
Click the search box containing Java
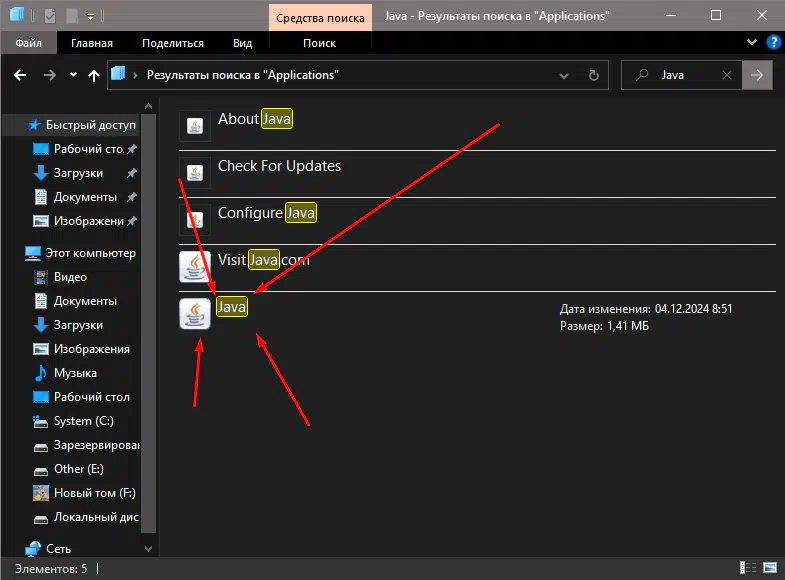pyautogui.click(x=681, y=75)
